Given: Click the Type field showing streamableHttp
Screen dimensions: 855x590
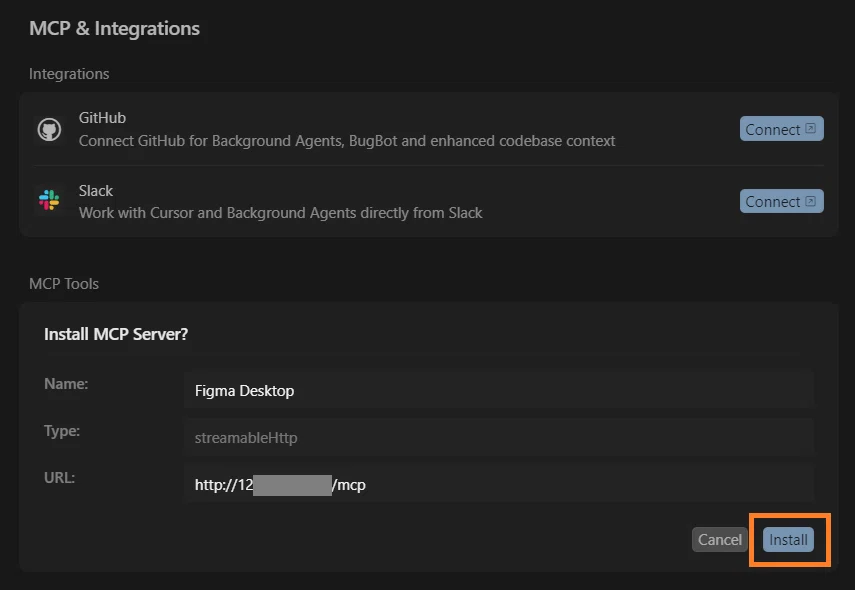Looking at the screenshot, I should point(498,437).
